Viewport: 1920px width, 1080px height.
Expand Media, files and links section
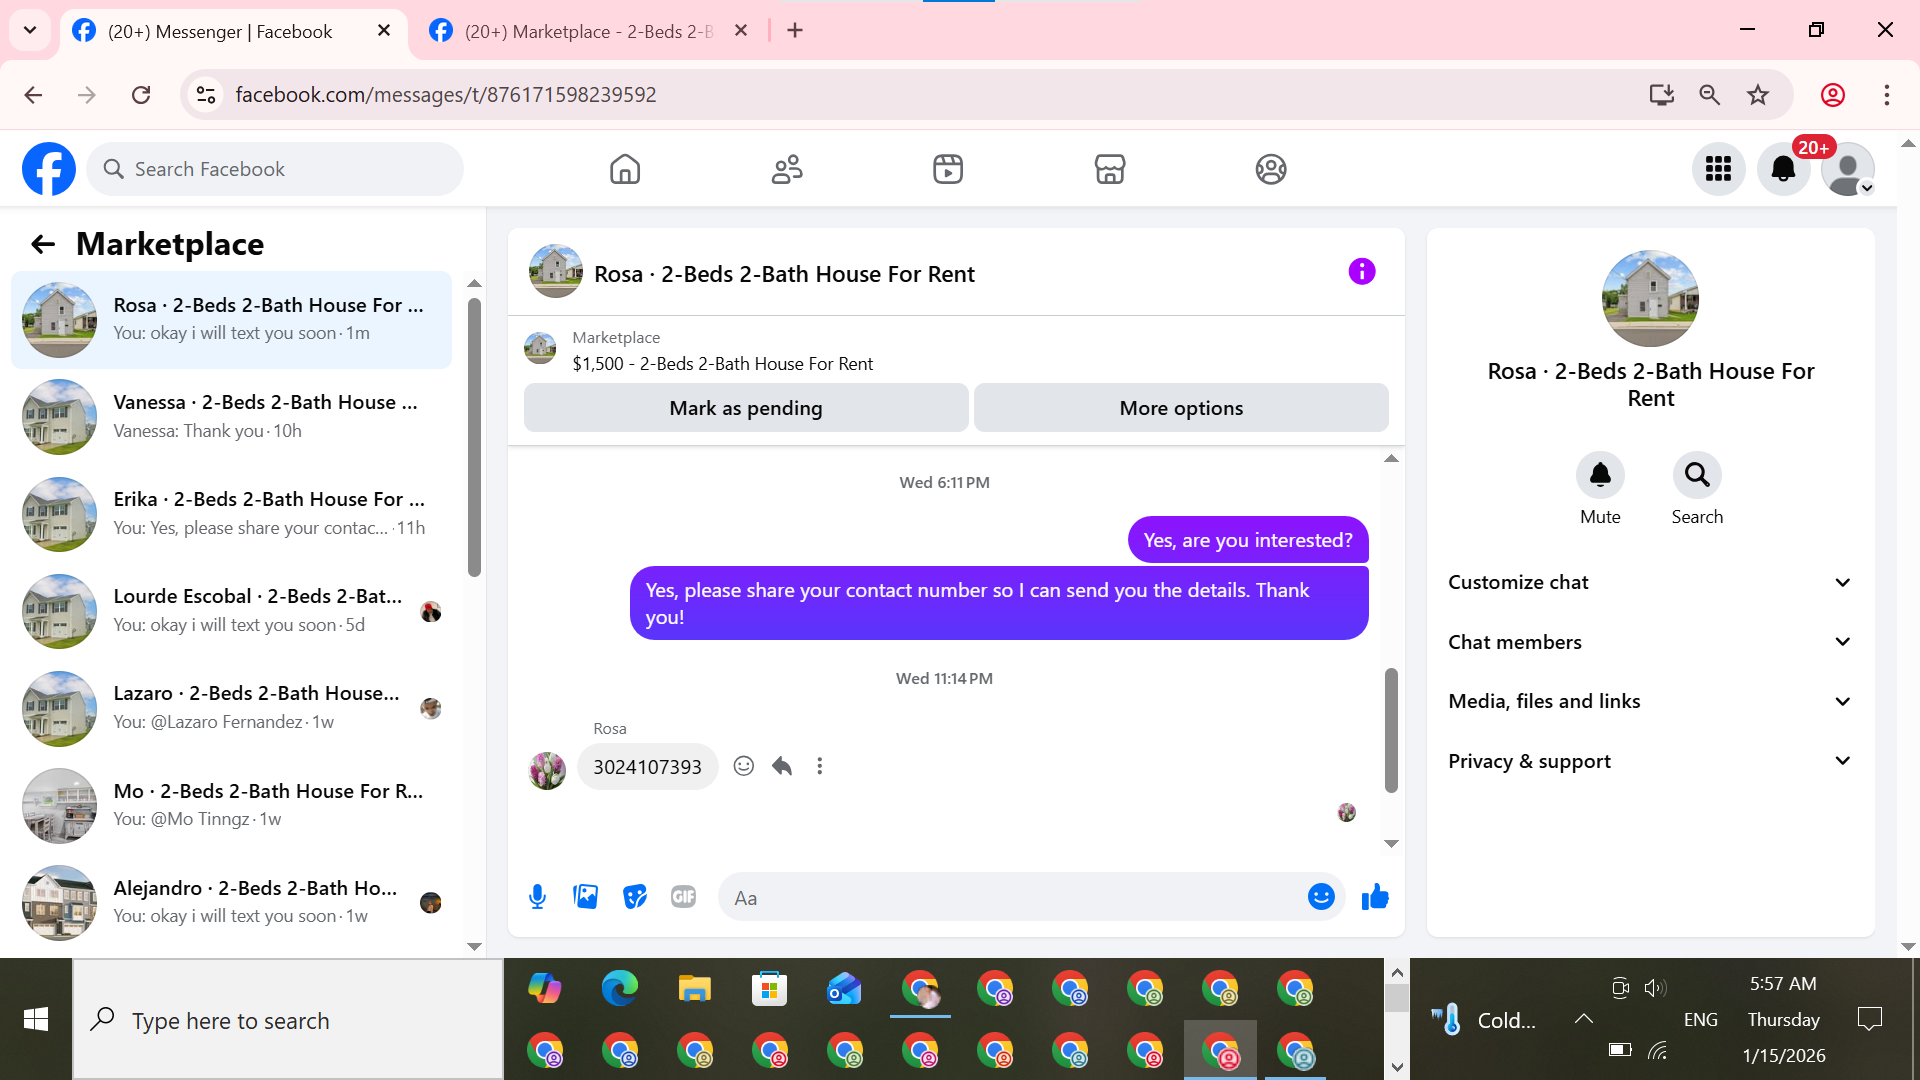click(x=1650, y=701)
